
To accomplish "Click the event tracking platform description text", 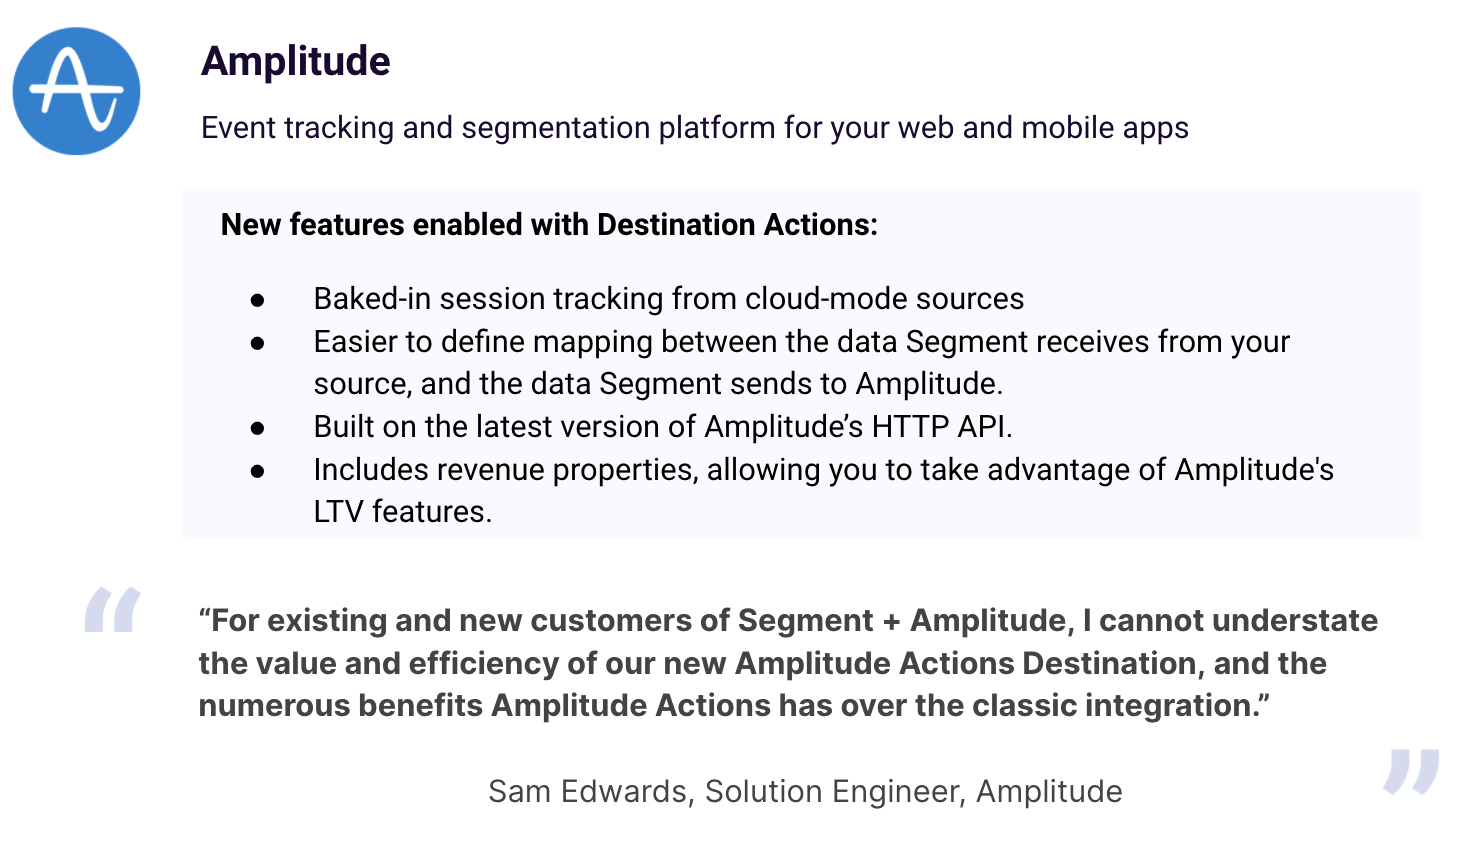I will (x=695, y=128).
